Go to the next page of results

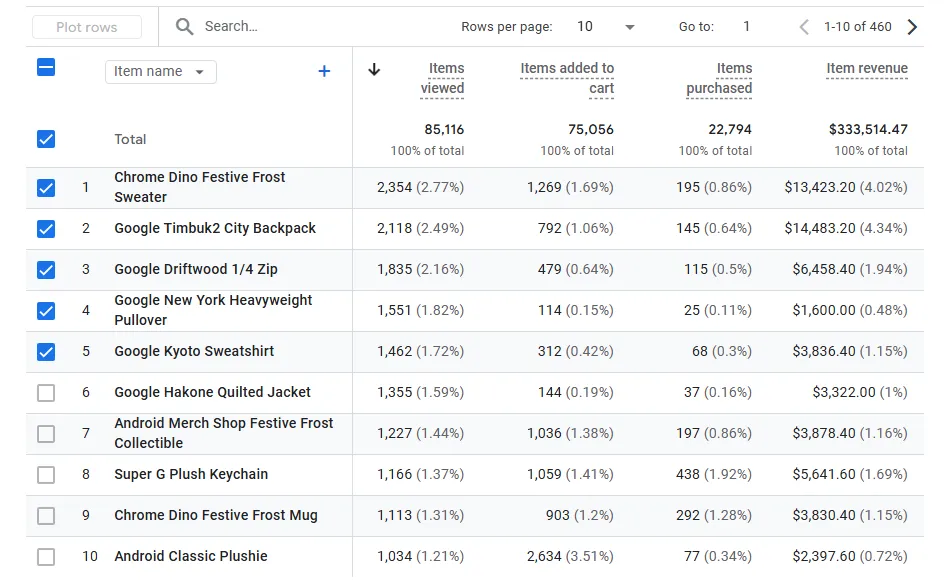(x=911, y=27)
